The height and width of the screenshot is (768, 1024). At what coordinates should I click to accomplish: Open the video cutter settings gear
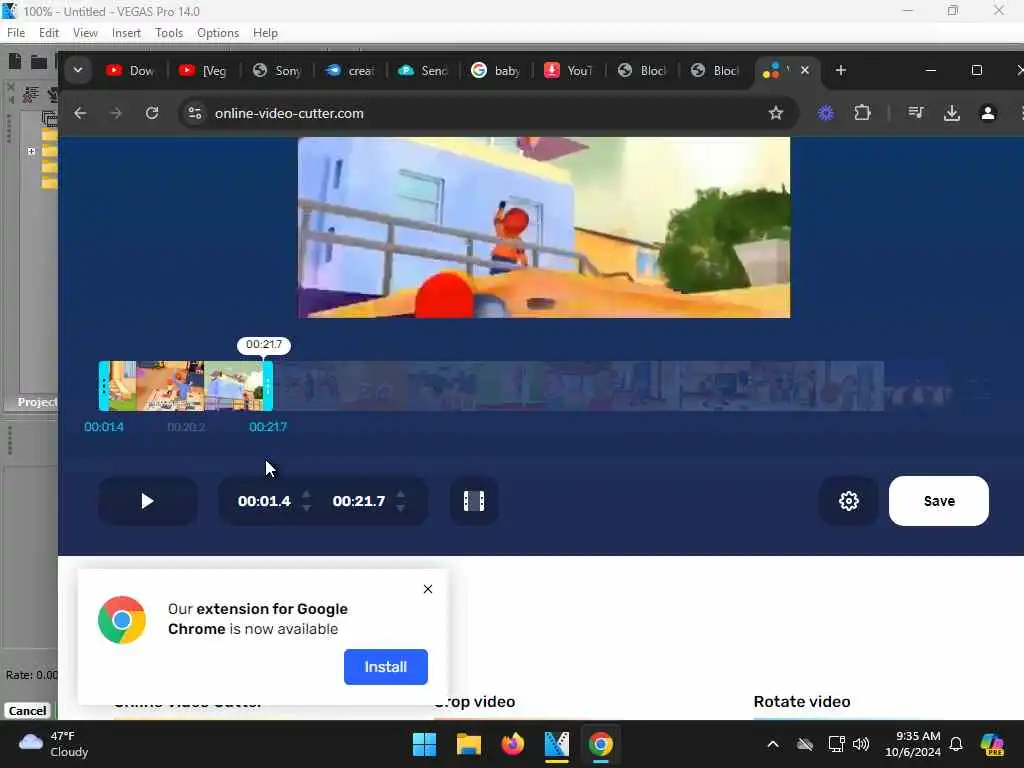[x=848, y=501]
